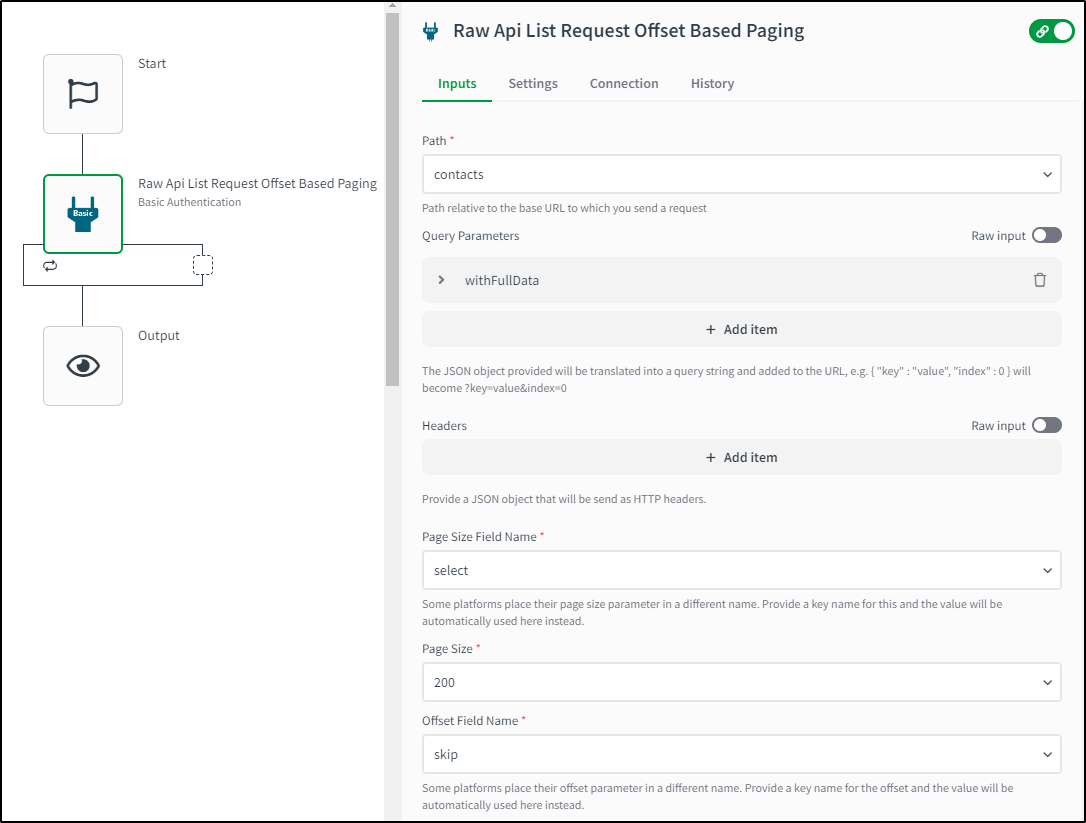Expand the withFullData parameter row

tap(441, 280)
